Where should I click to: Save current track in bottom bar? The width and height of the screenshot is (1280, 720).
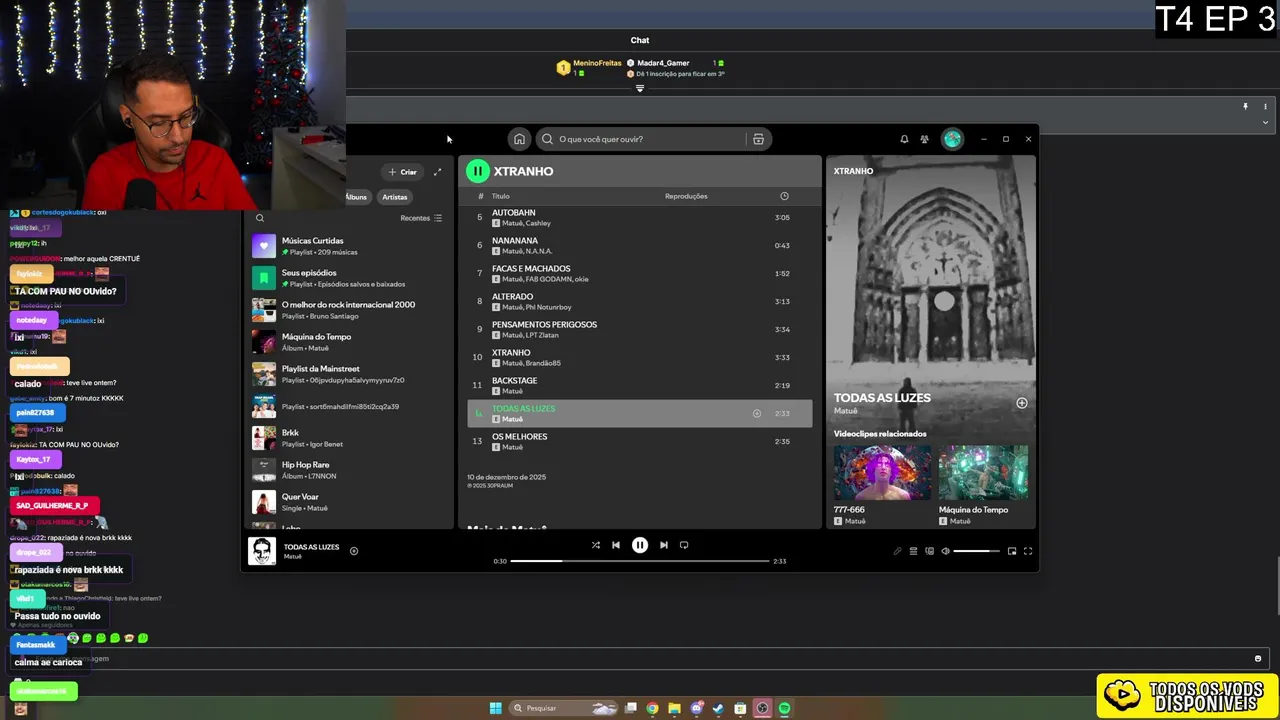coord(354,551)
